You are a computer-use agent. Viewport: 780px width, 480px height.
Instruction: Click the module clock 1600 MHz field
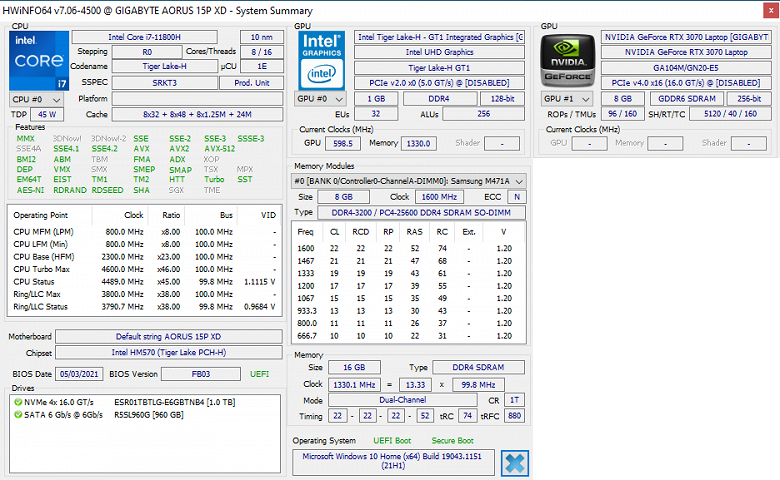[439, 197]
